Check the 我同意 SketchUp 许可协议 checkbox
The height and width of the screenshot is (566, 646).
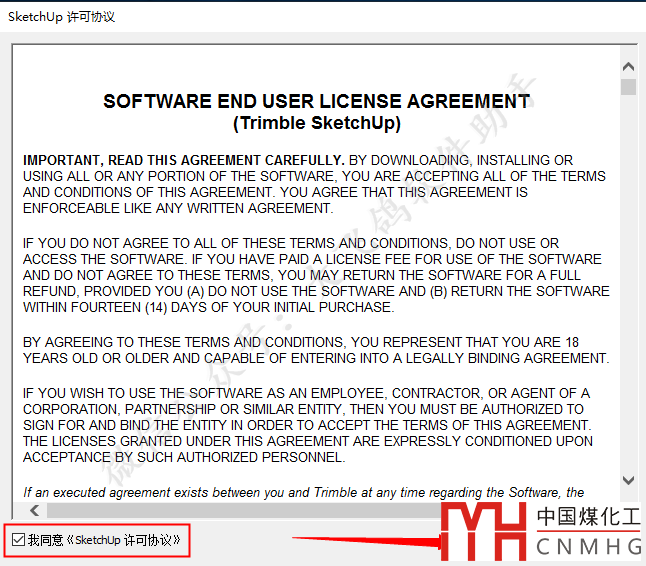[18, 540]
